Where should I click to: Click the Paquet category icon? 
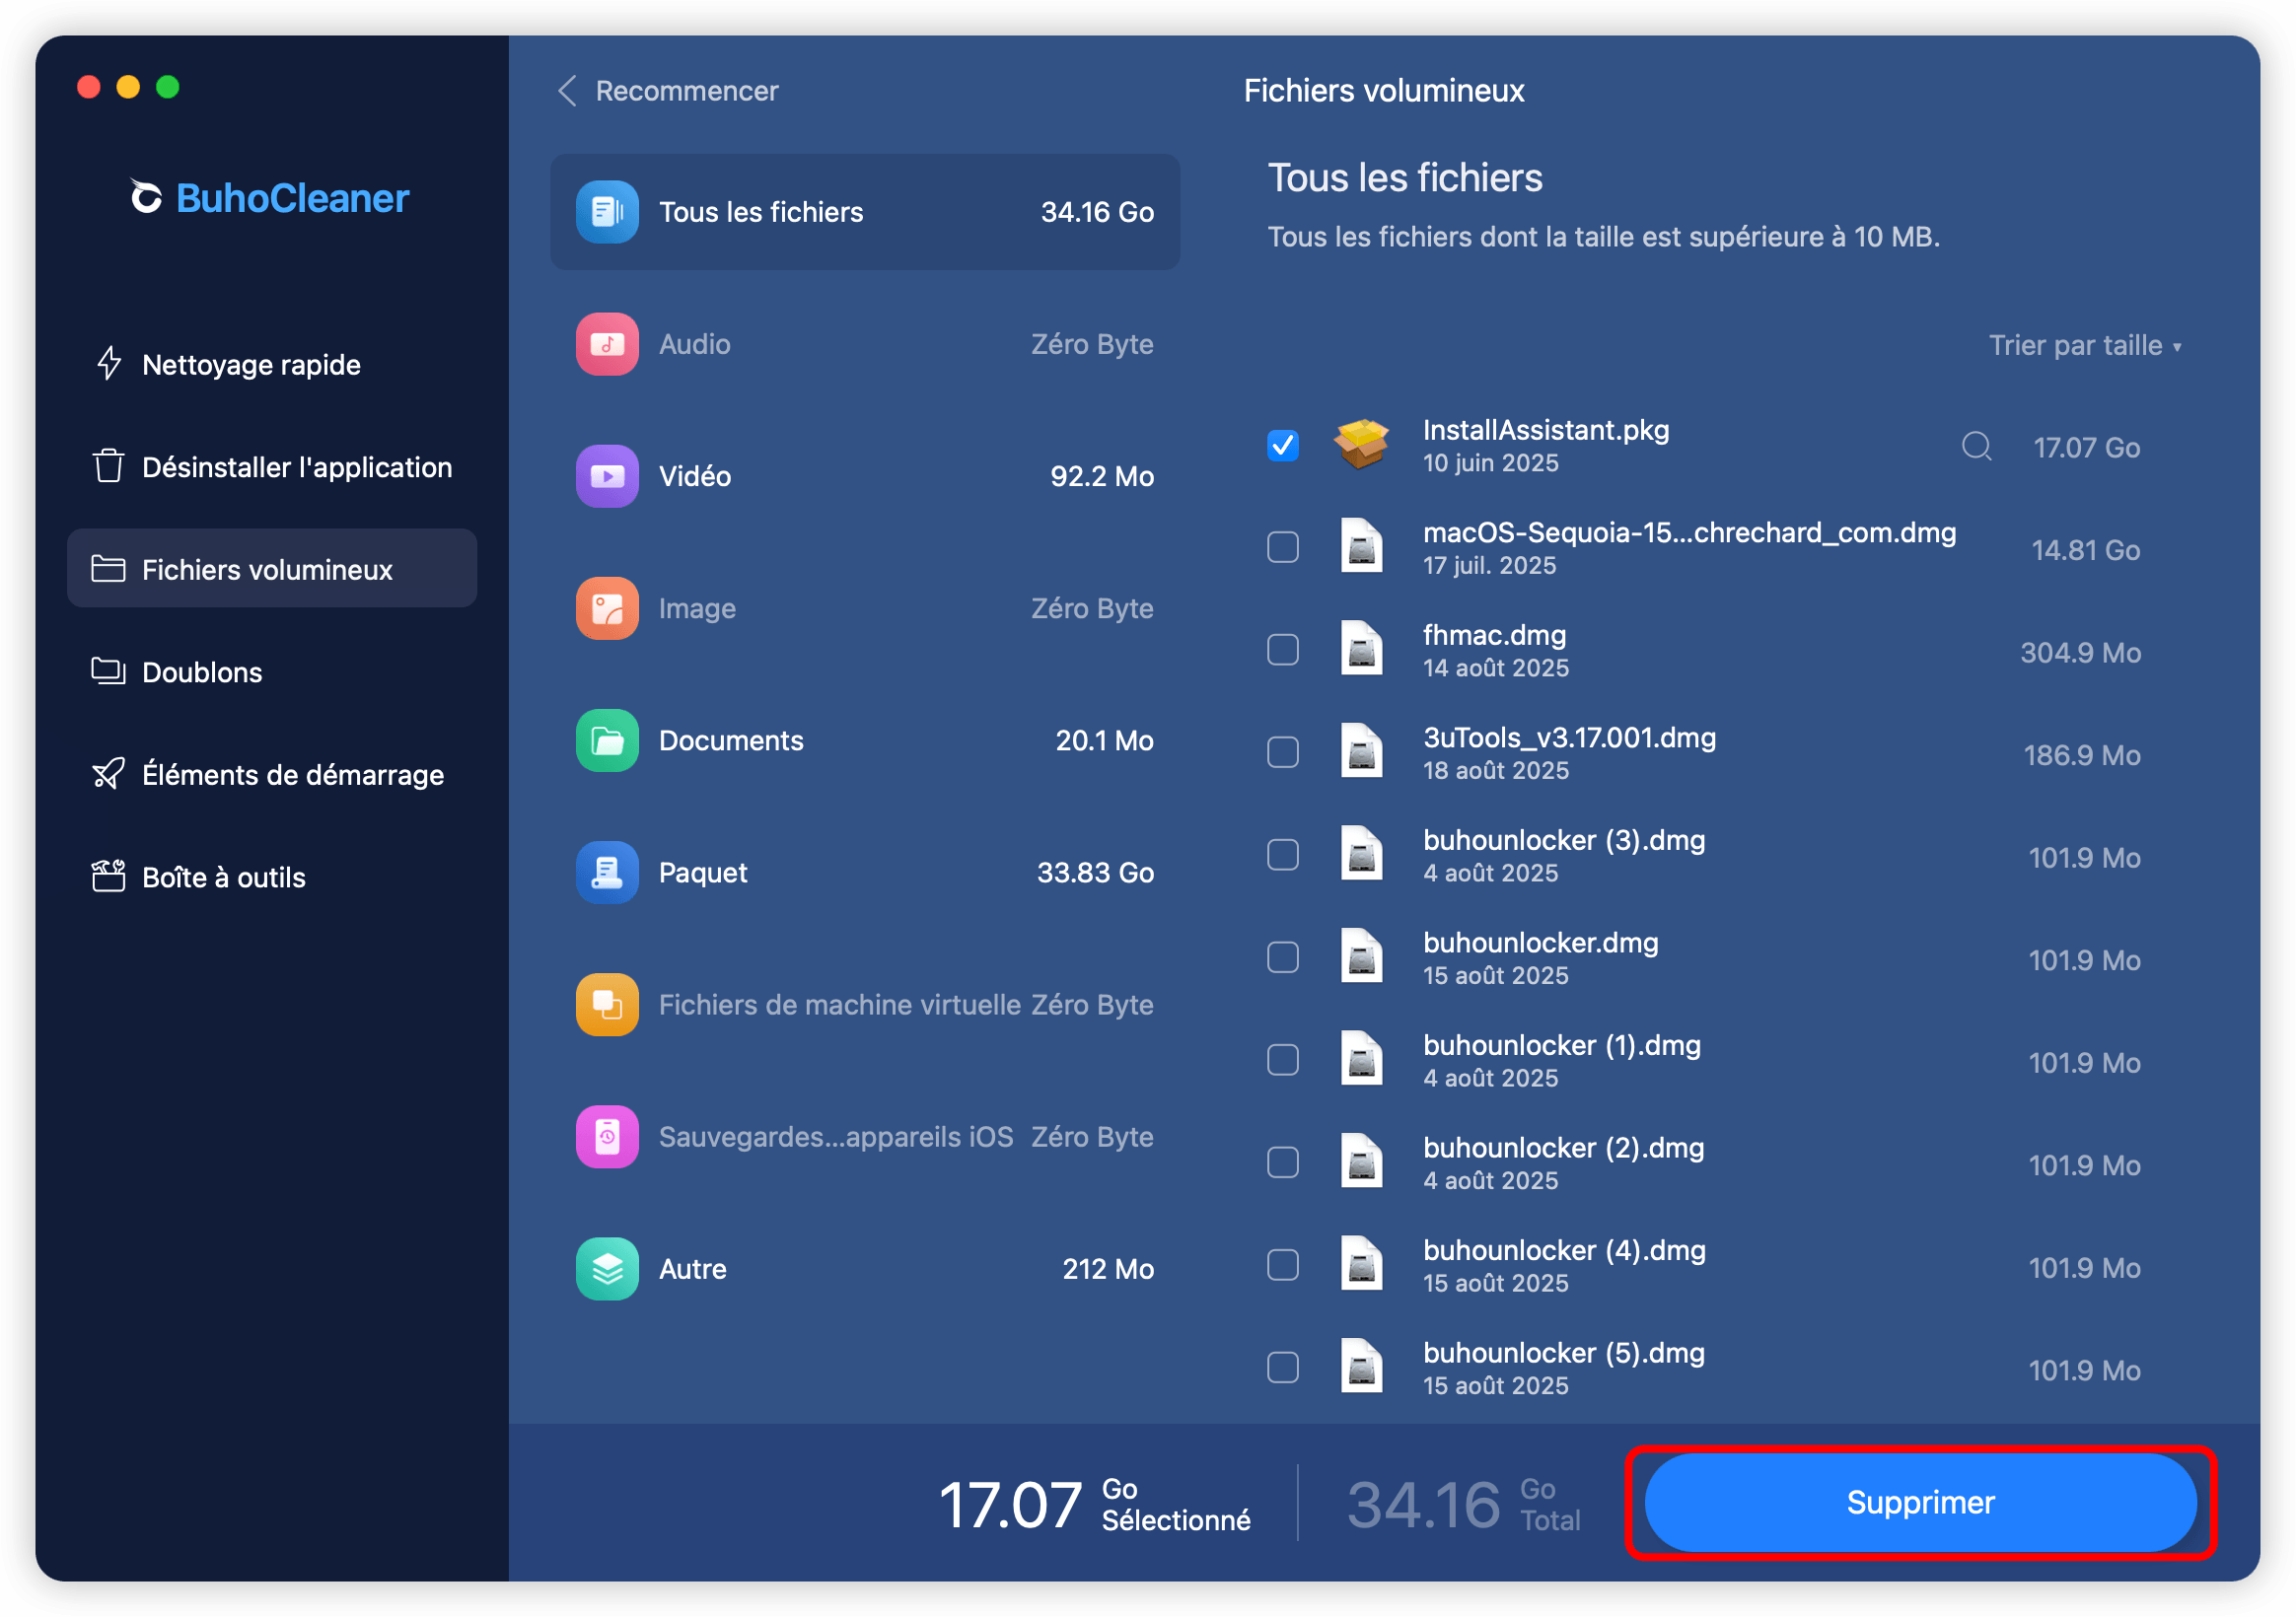click(607, 872)
